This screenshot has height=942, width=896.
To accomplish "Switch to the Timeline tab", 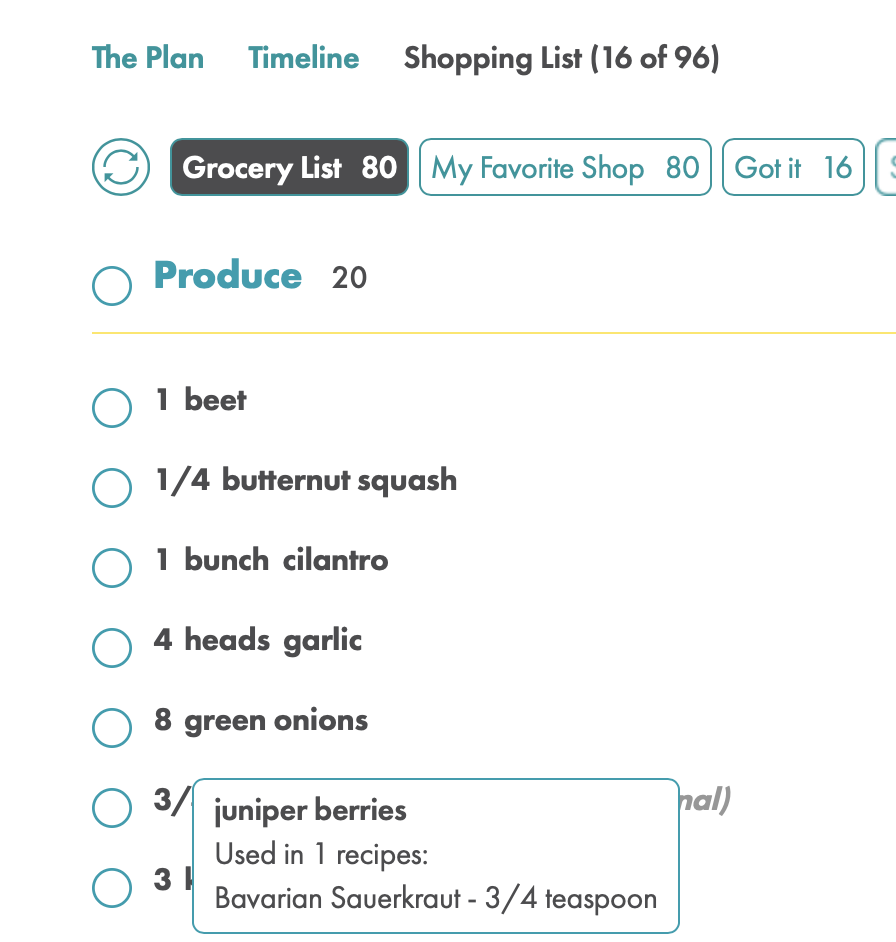I will click(x=303, y=58).
